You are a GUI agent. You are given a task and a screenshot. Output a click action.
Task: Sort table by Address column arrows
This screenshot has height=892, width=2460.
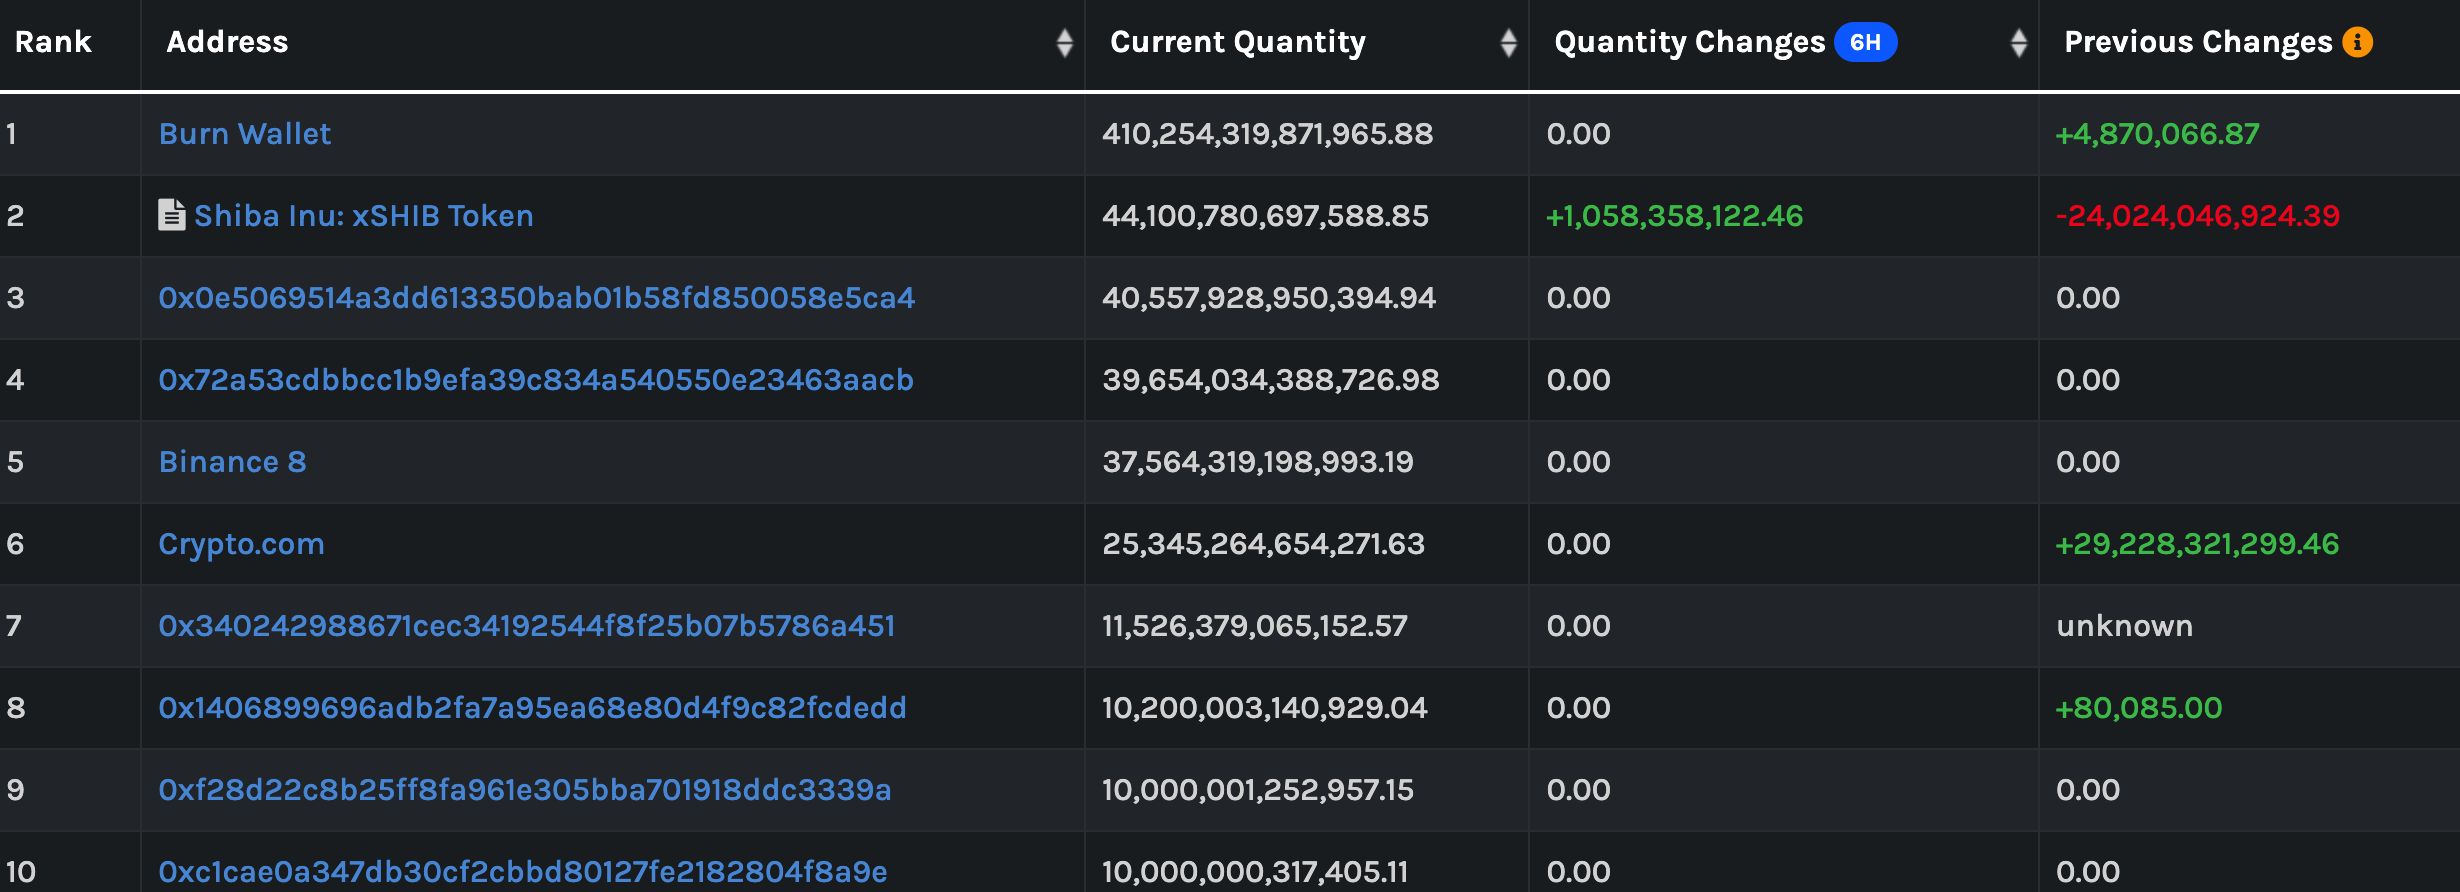click(x=1064, y=43)
